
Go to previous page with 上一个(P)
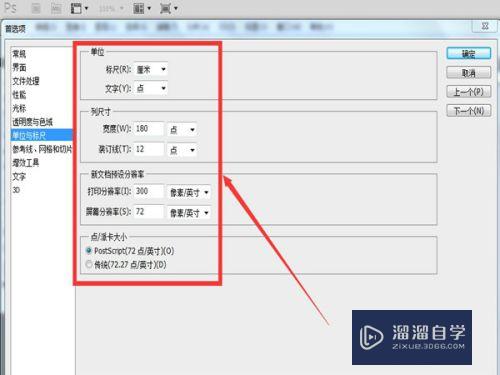tap(469, 92)
